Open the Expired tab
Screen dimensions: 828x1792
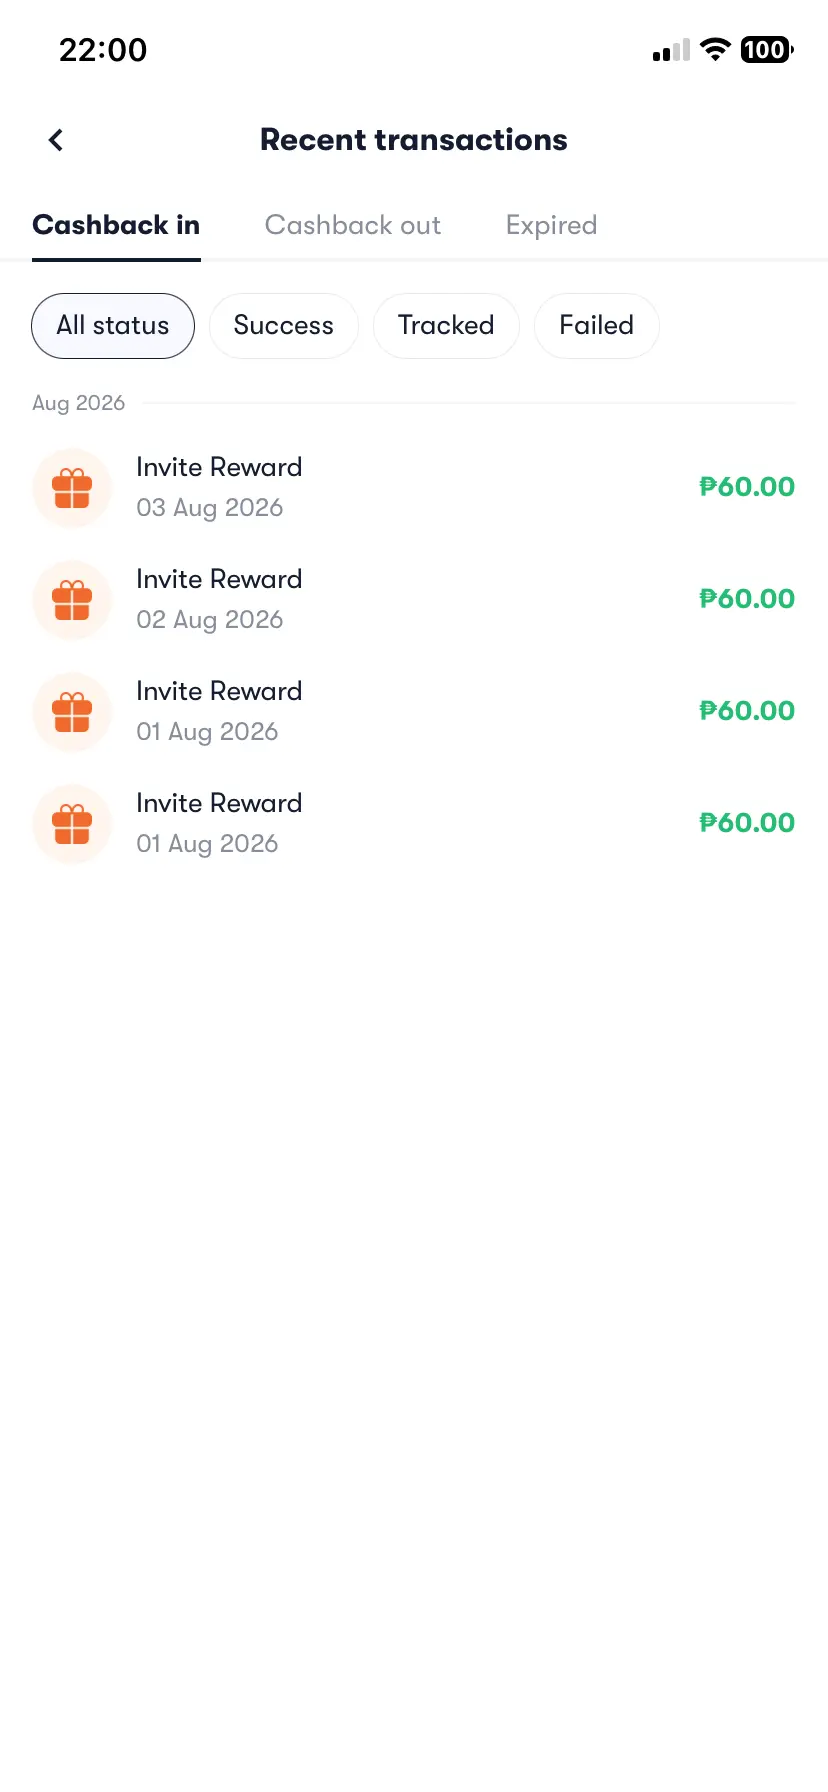551,225
